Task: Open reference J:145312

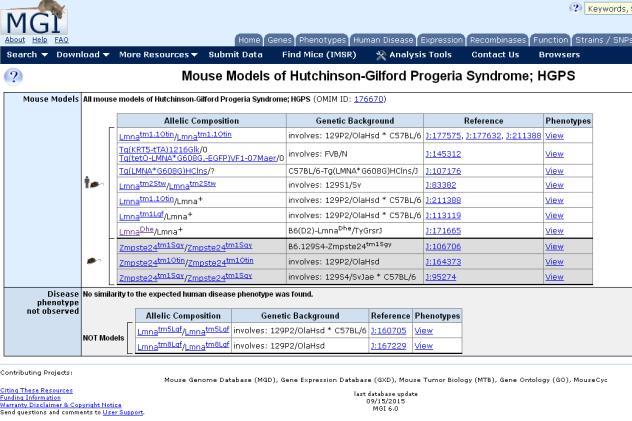Action: tap(443, 154)
